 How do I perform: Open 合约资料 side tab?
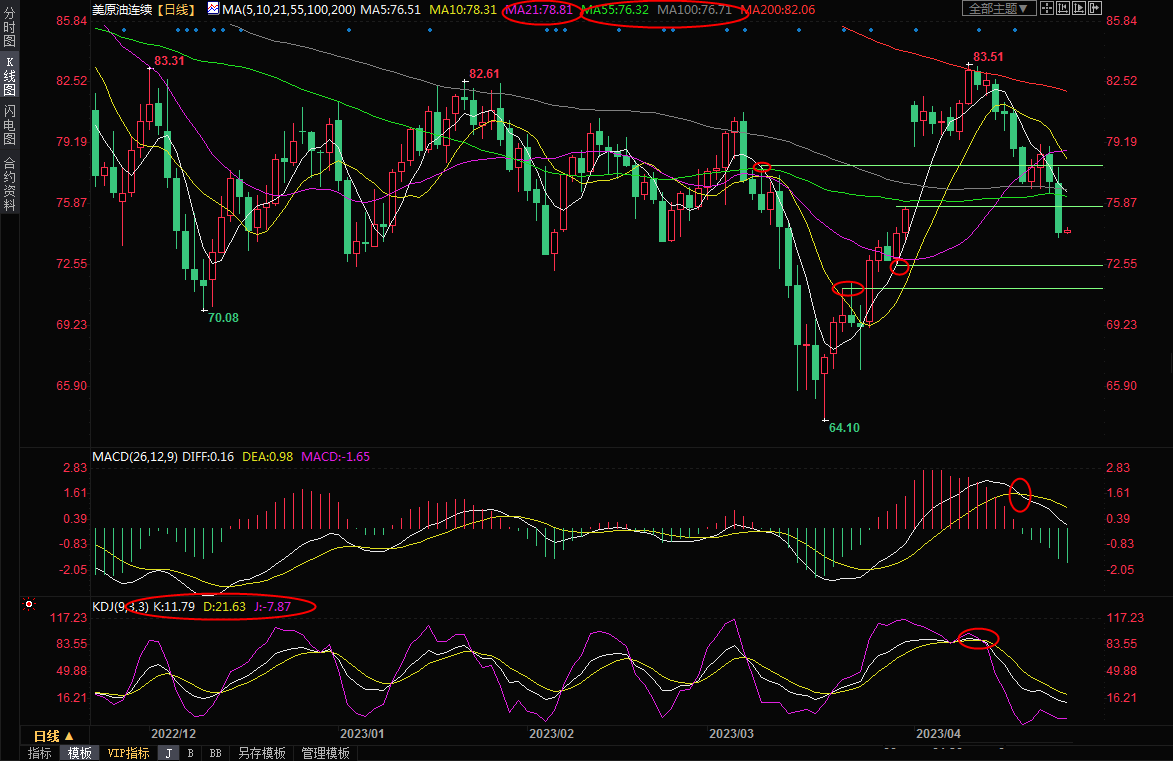pos(10,184)
